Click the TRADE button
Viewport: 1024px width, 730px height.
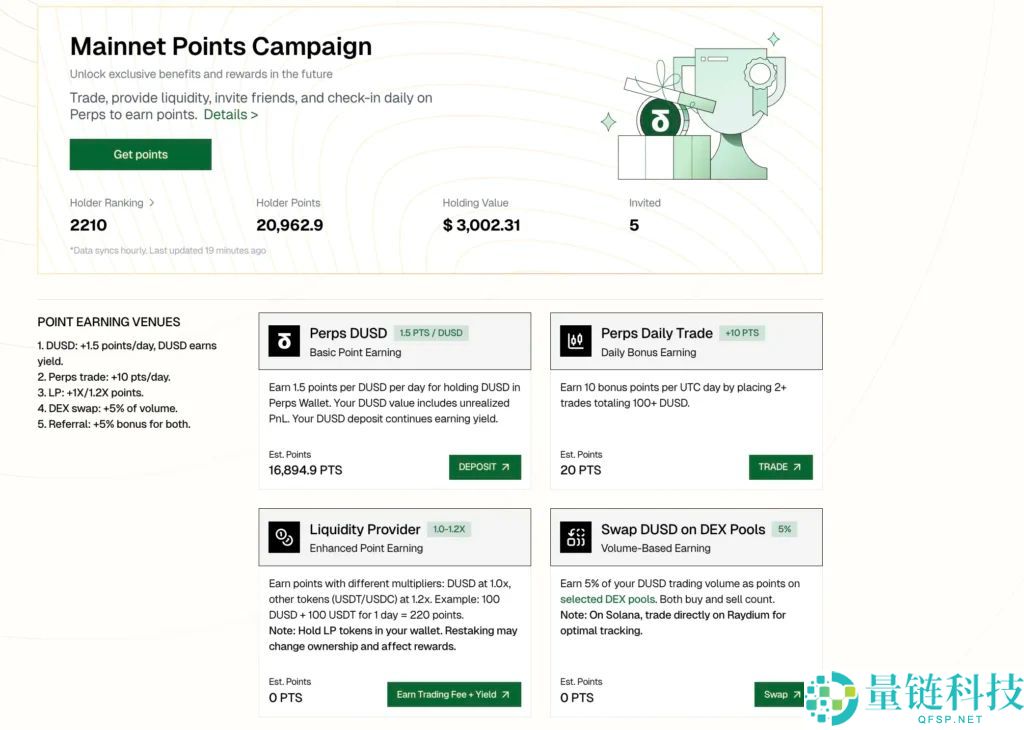780,467
